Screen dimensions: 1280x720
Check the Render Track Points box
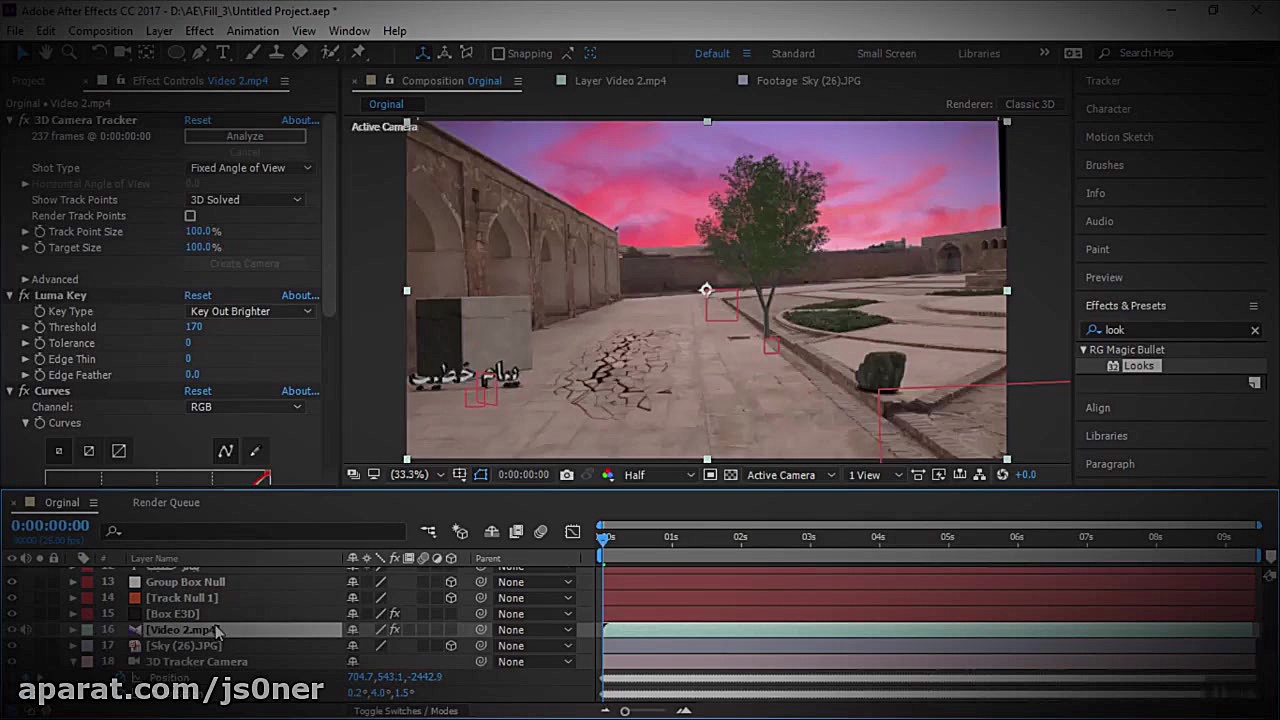click(190, 216)
